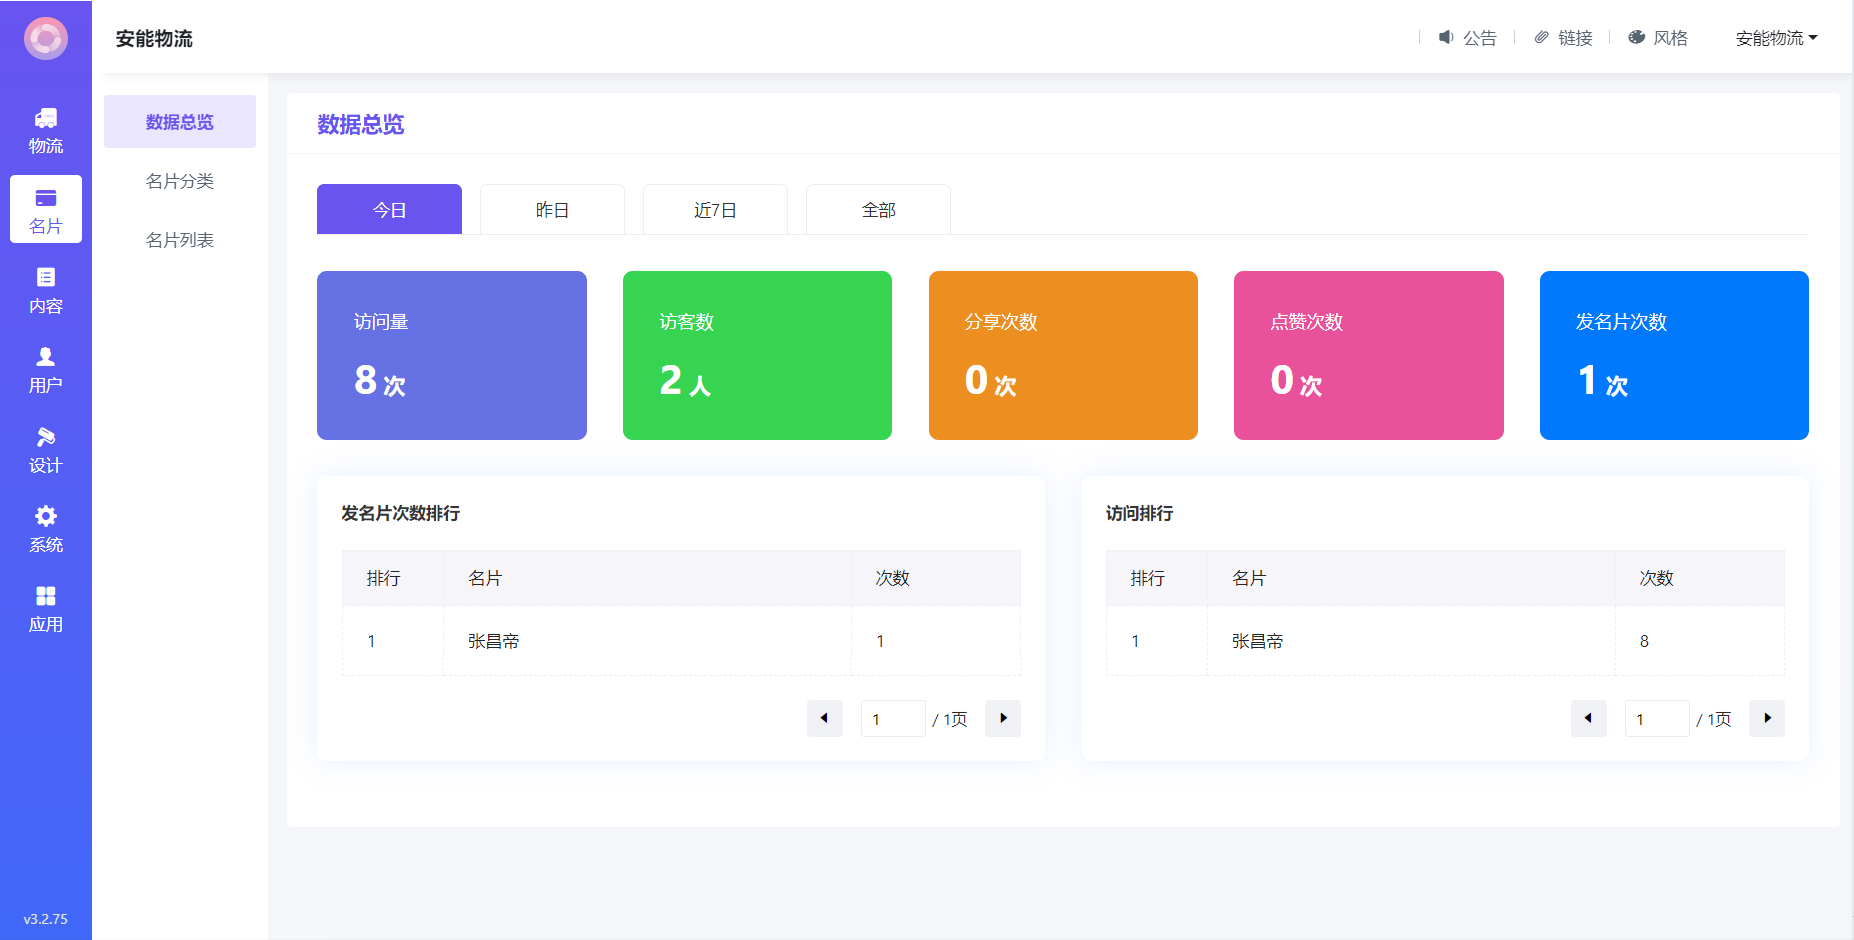The height and width of the screenshot is (940, 1854).
Task: Click page number field in 访问排行
Action: pos(1656,718)
